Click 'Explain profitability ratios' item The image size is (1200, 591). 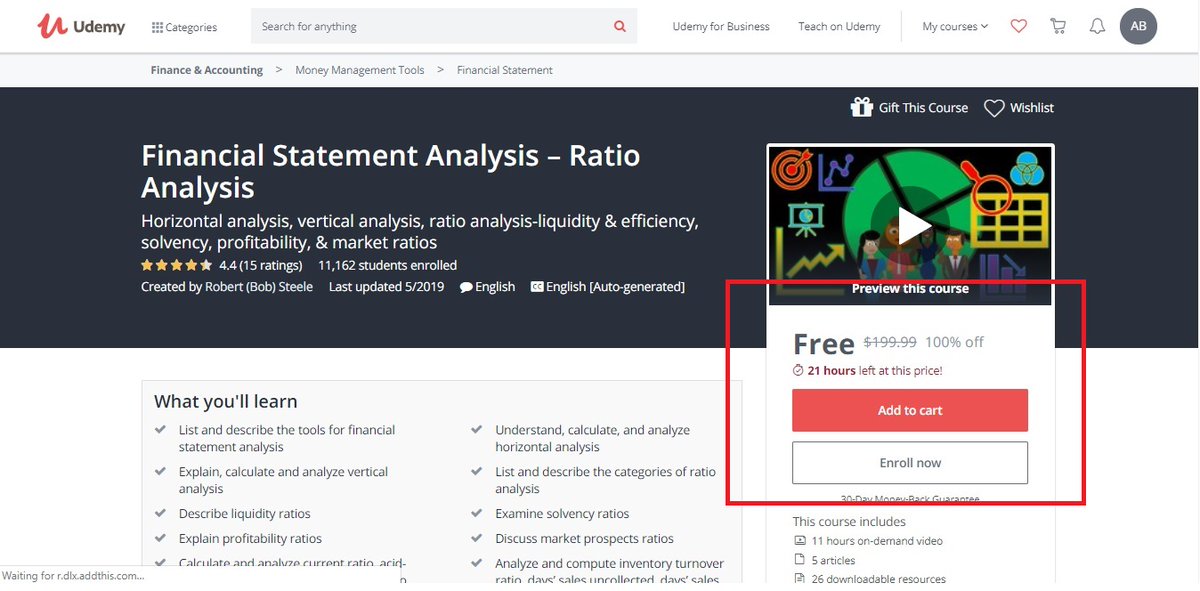click(x=250, y=539)
